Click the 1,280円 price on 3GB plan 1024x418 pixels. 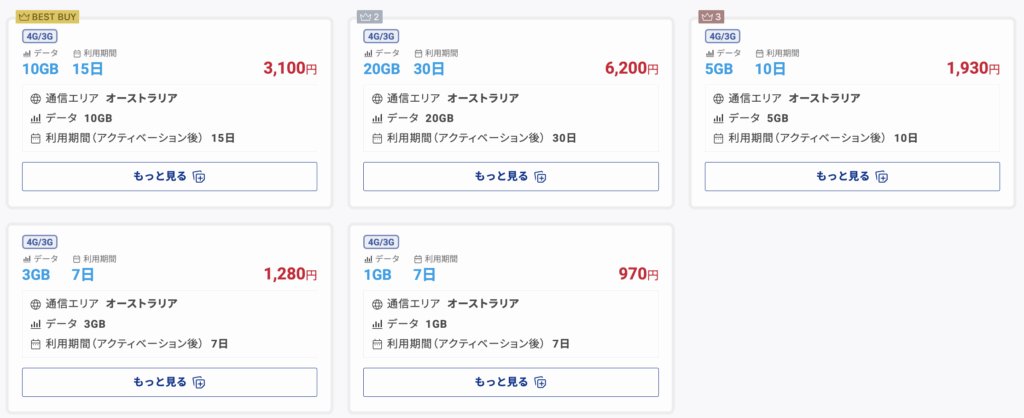point(291,274)
